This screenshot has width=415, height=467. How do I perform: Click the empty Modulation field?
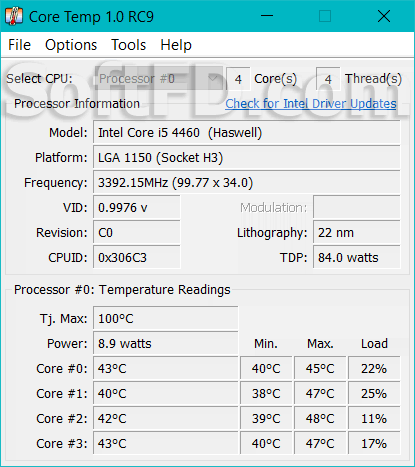click(x=357, y=208)
